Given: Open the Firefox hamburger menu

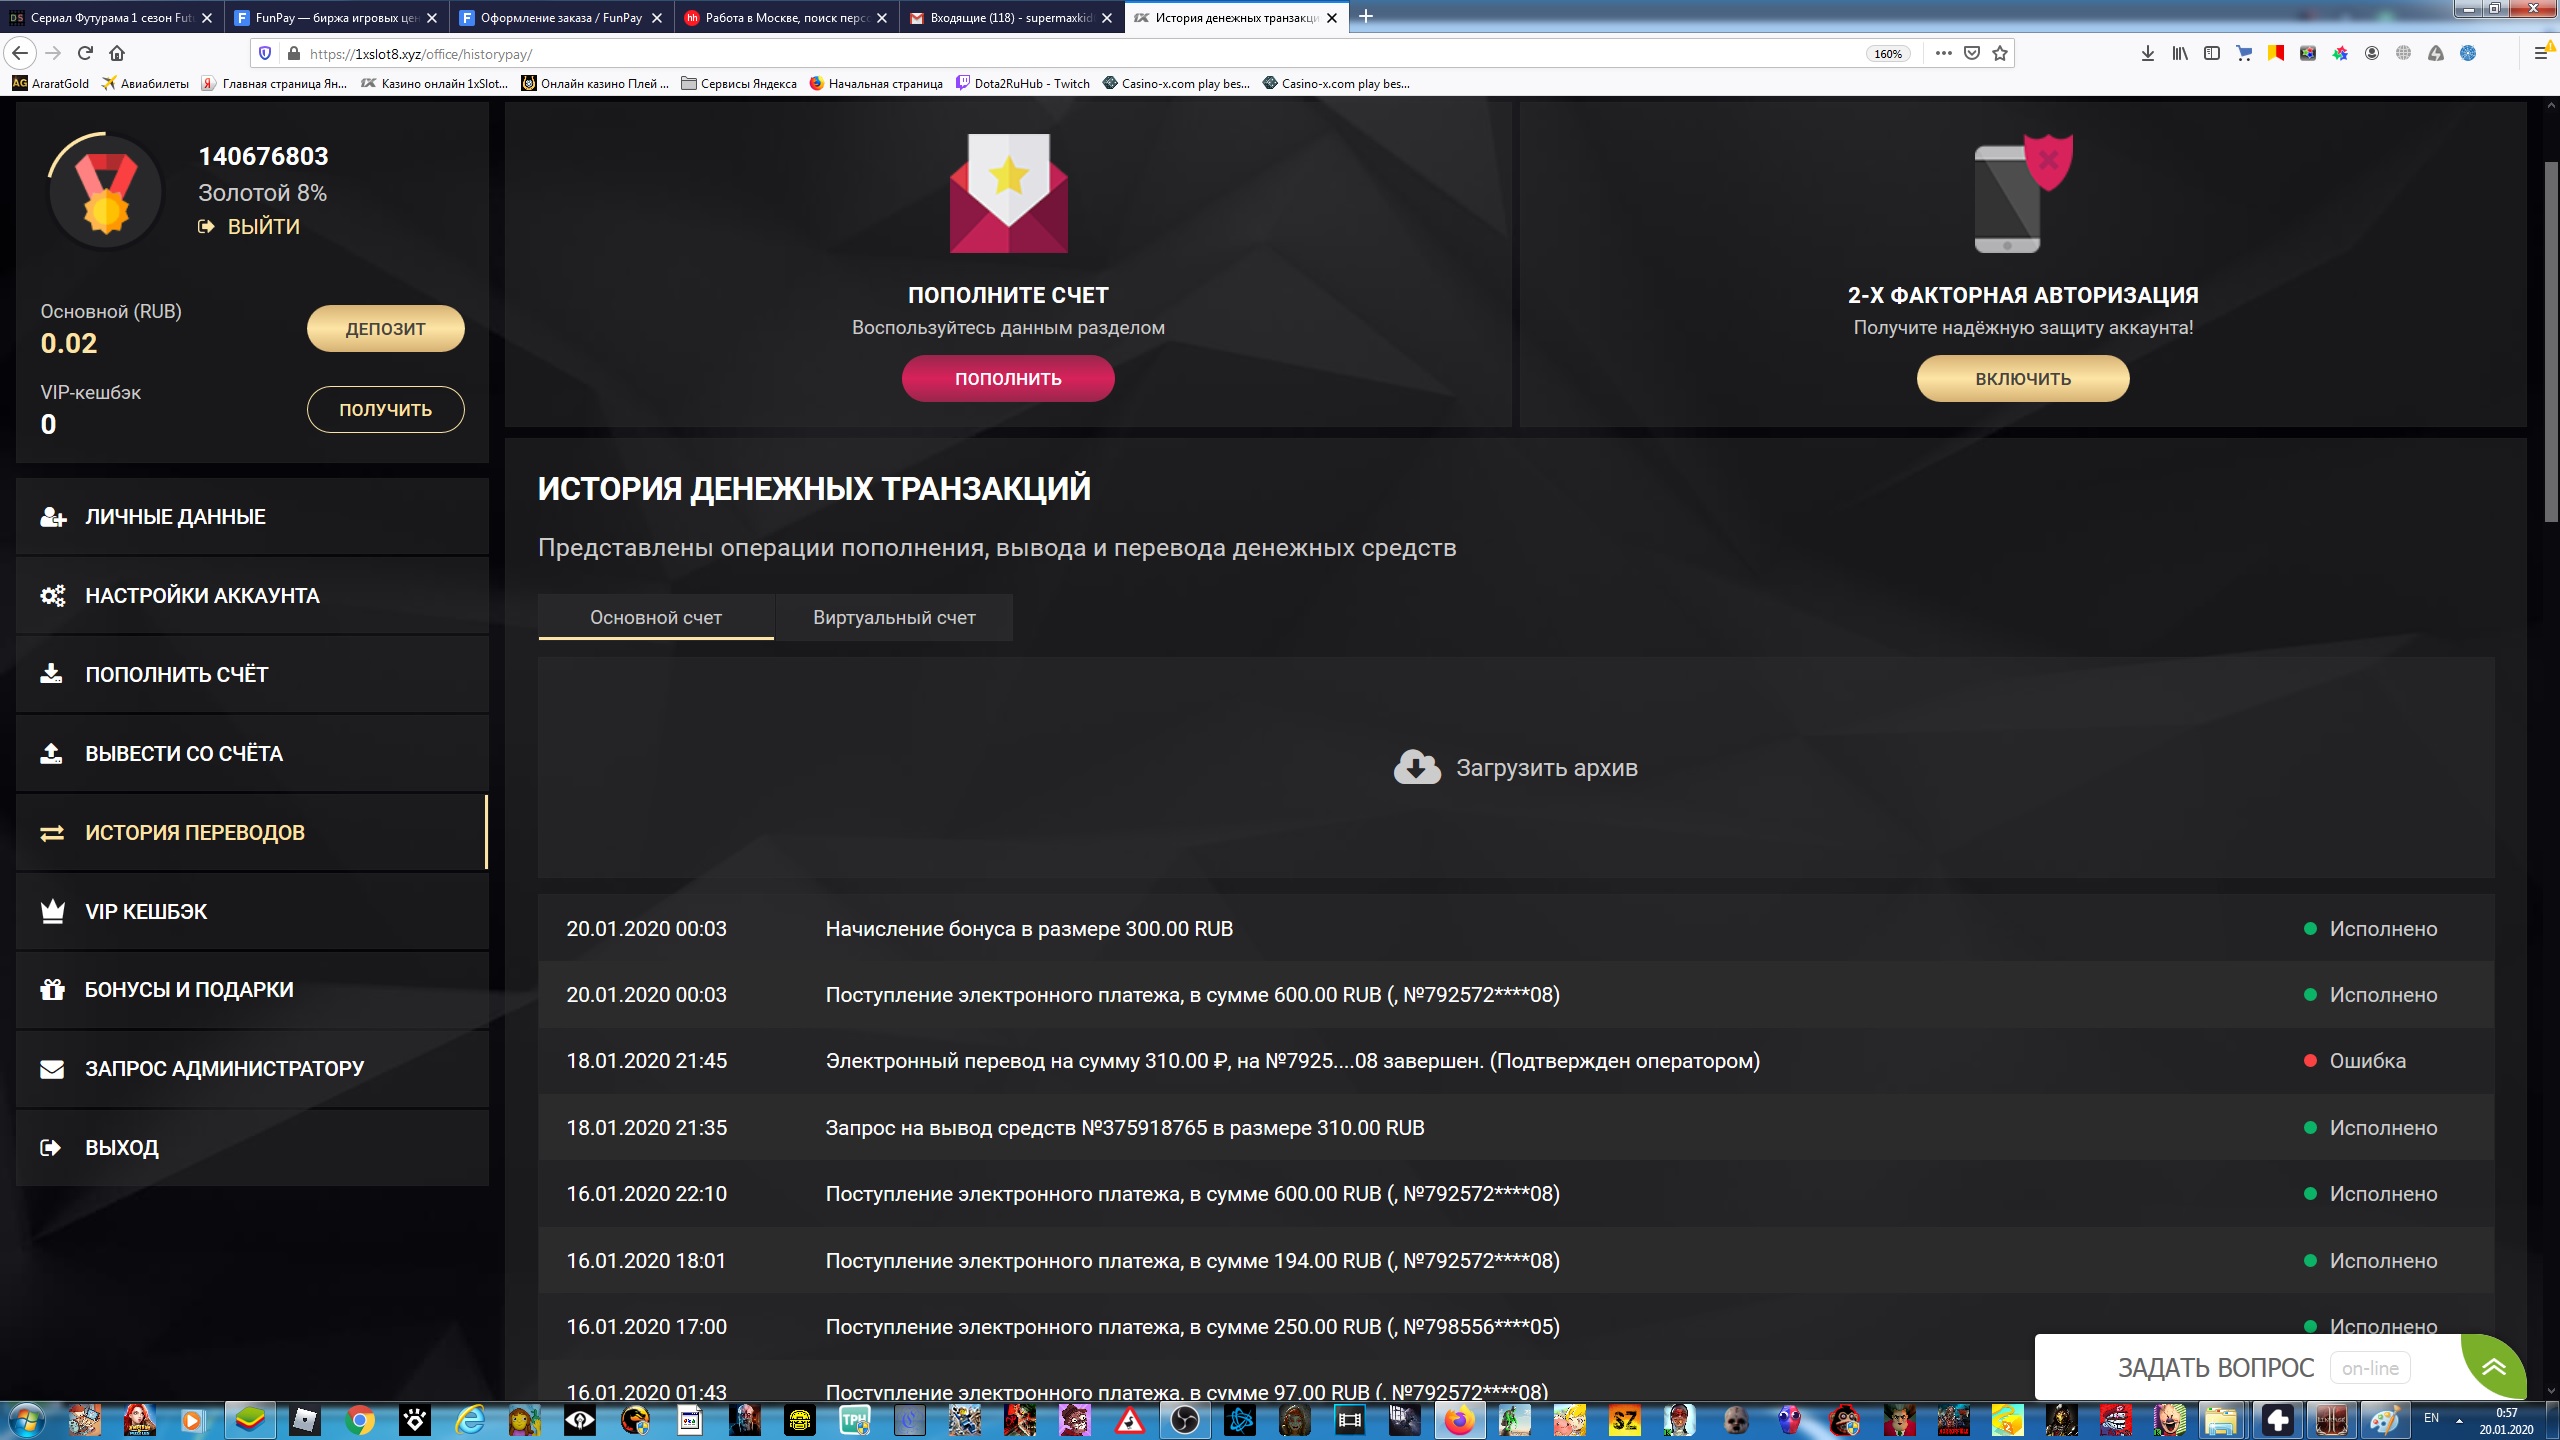Looking at the screenshot, I should [2540, 53].
